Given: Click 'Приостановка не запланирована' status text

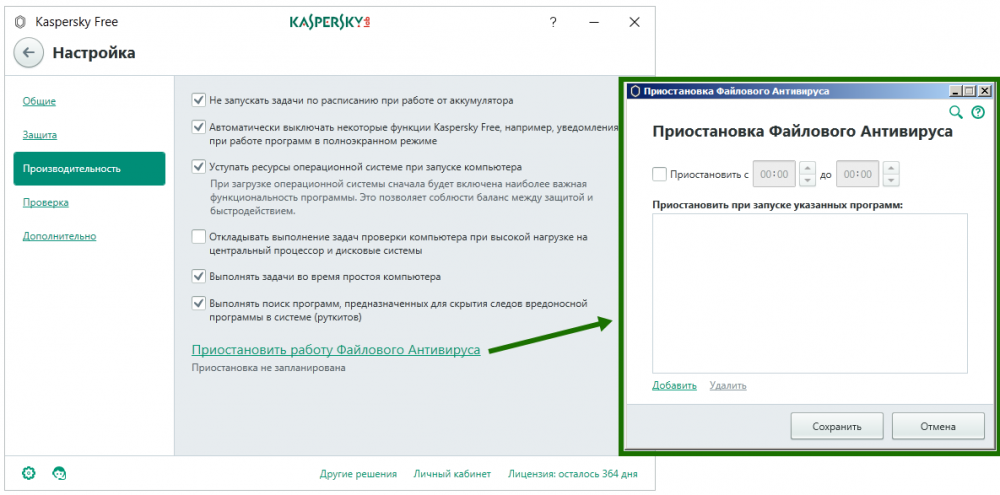Looking at the screenshot, I should (268, 368).
